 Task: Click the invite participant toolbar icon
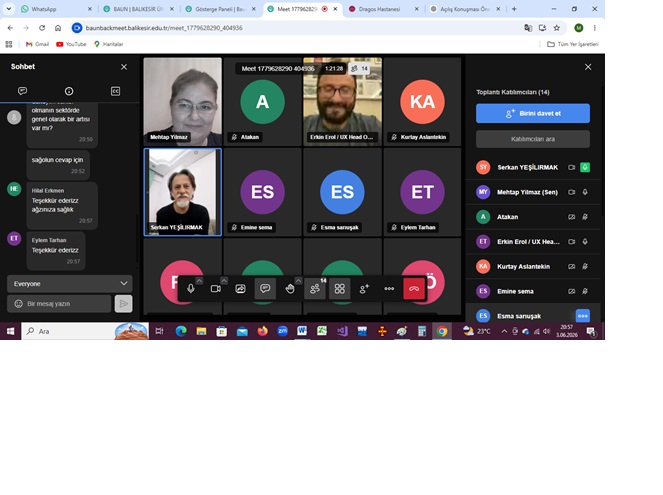(x=364, y=289)
